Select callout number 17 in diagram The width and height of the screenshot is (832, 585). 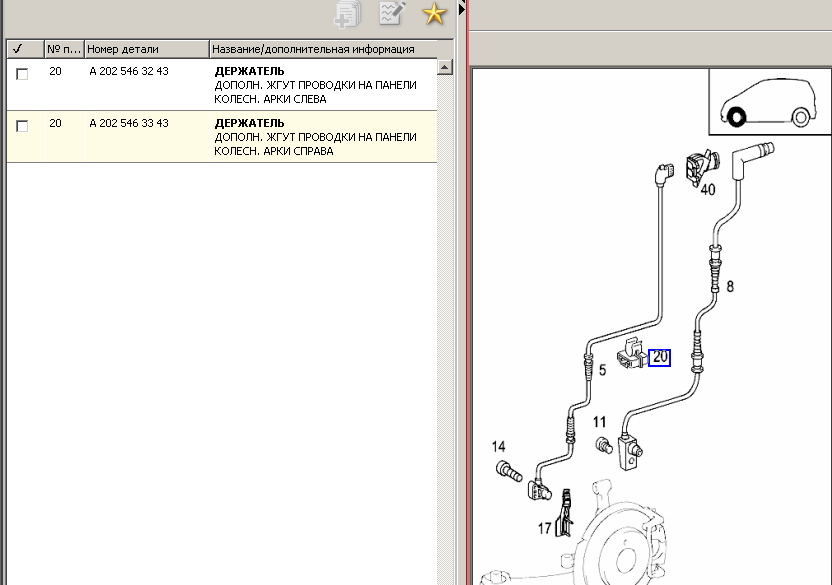click(544, 527)
